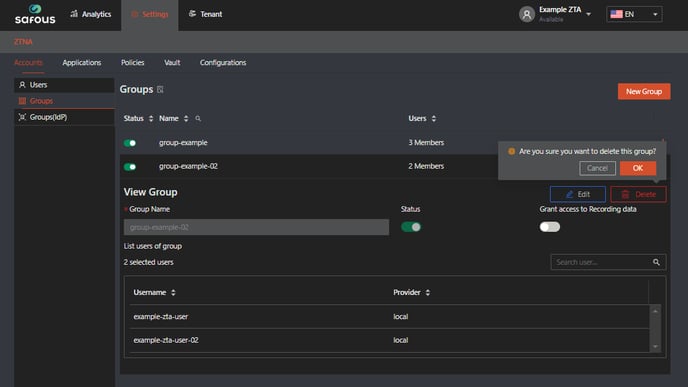
Task: Toggle status switch for group-example
Action: click(x=130, y=143)
